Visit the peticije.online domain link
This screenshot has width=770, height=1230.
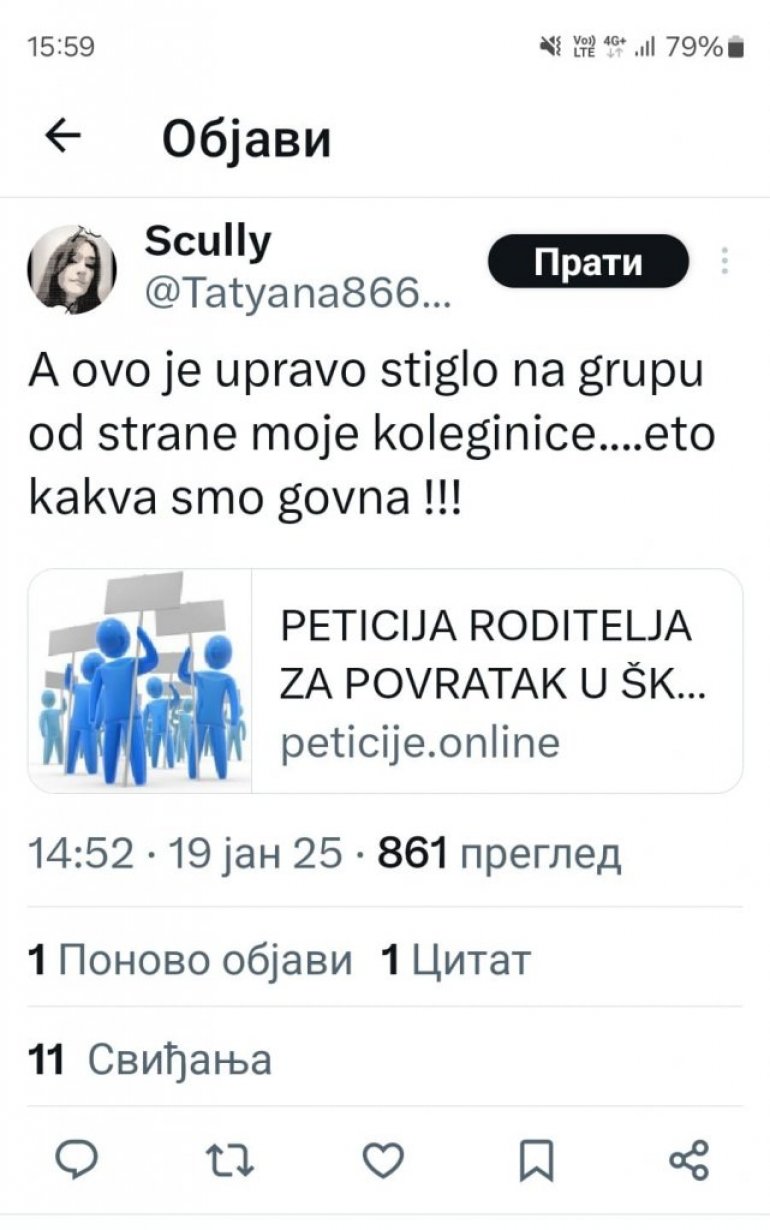(419, 743)
